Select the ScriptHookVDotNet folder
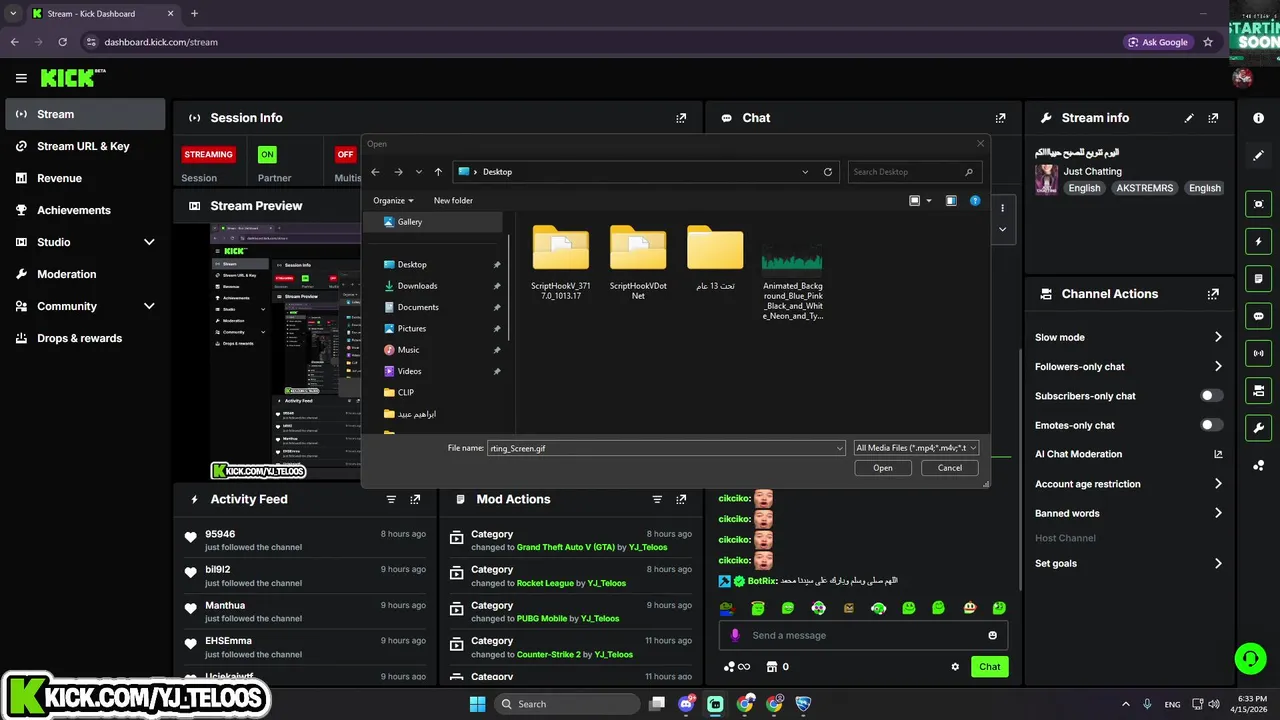 638,262
